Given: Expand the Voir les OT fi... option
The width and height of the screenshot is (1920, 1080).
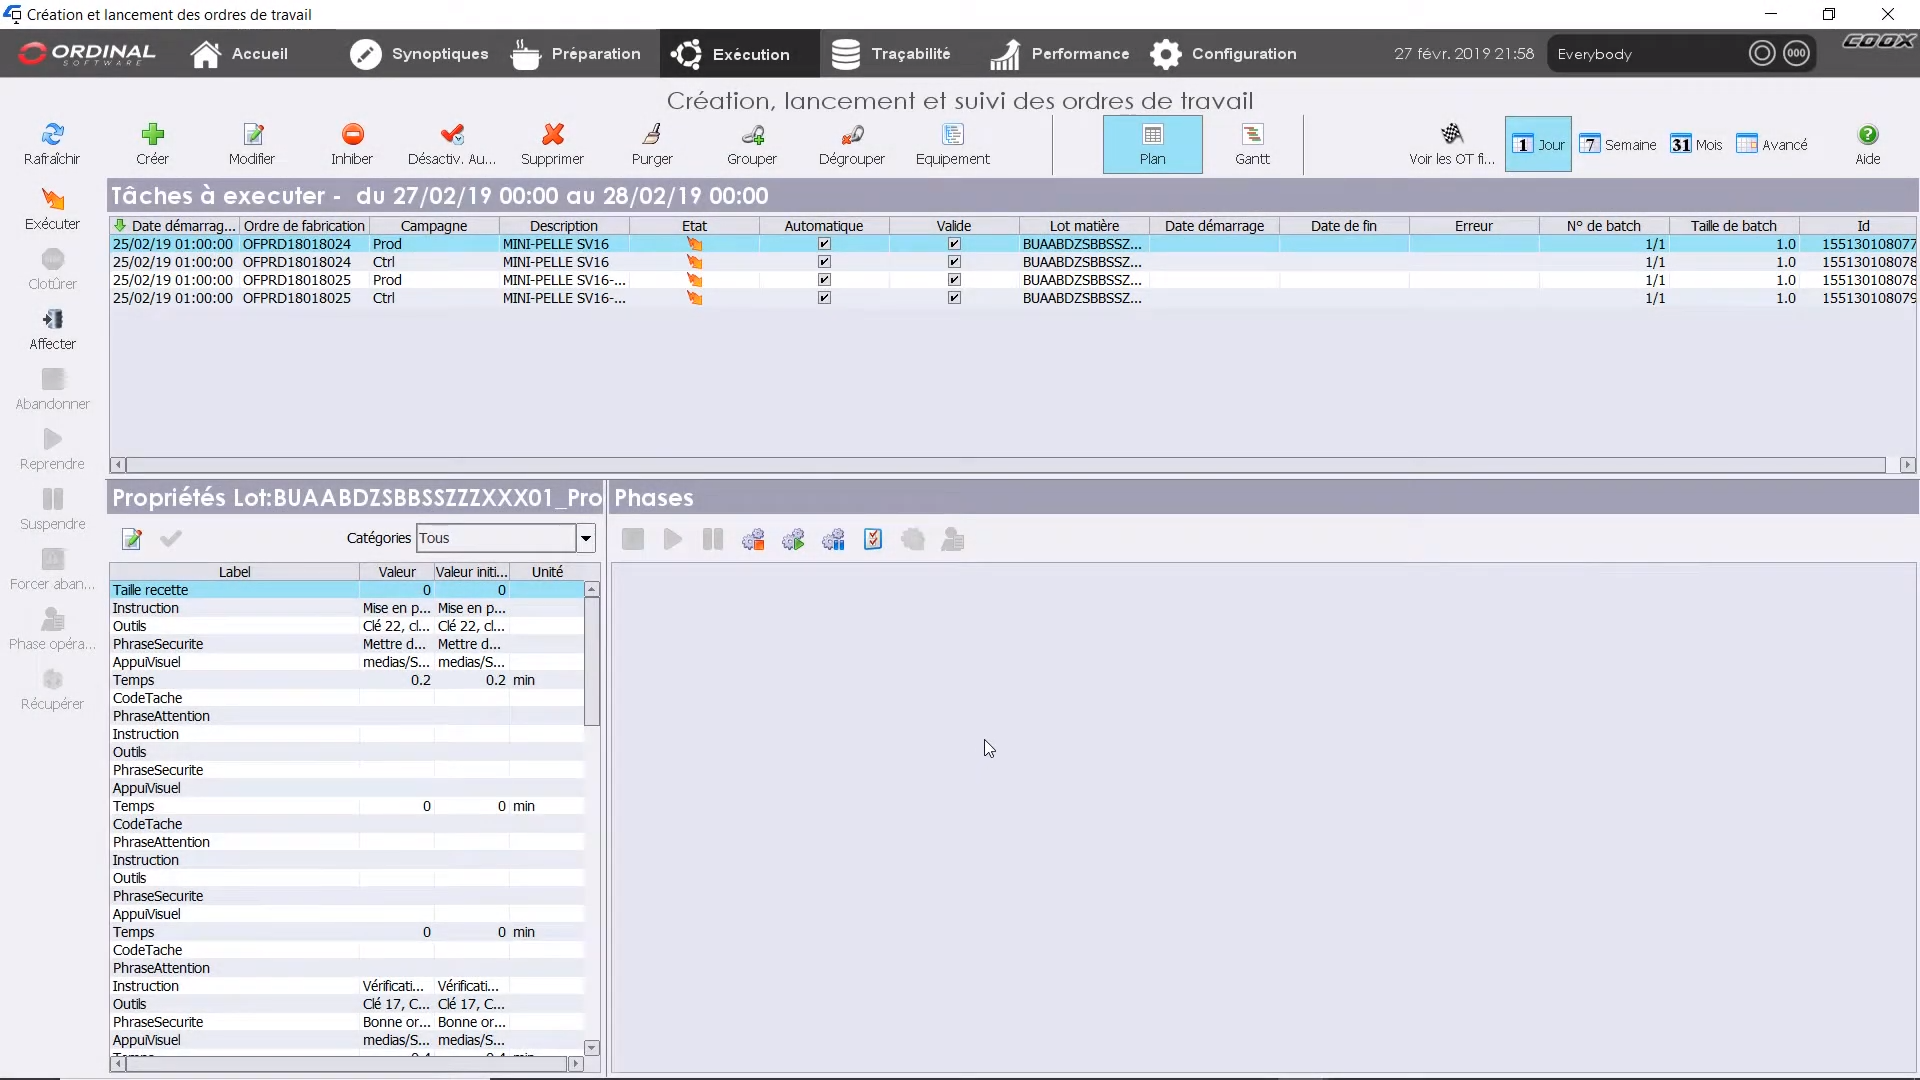Looking at the screenshot, I should [x=1451, y=144].
